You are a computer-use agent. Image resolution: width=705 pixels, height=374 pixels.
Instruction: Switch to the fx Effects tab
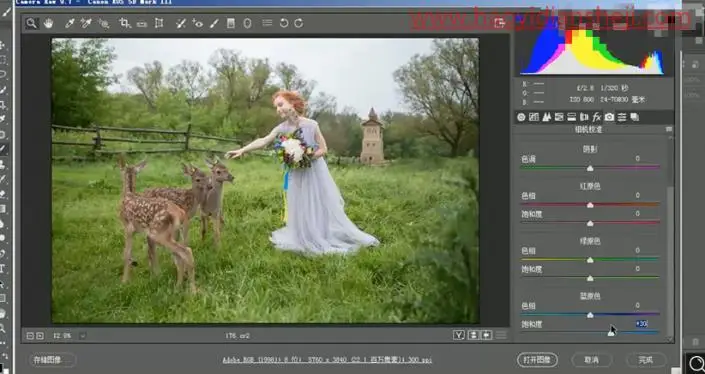click(x=597, y=117)
